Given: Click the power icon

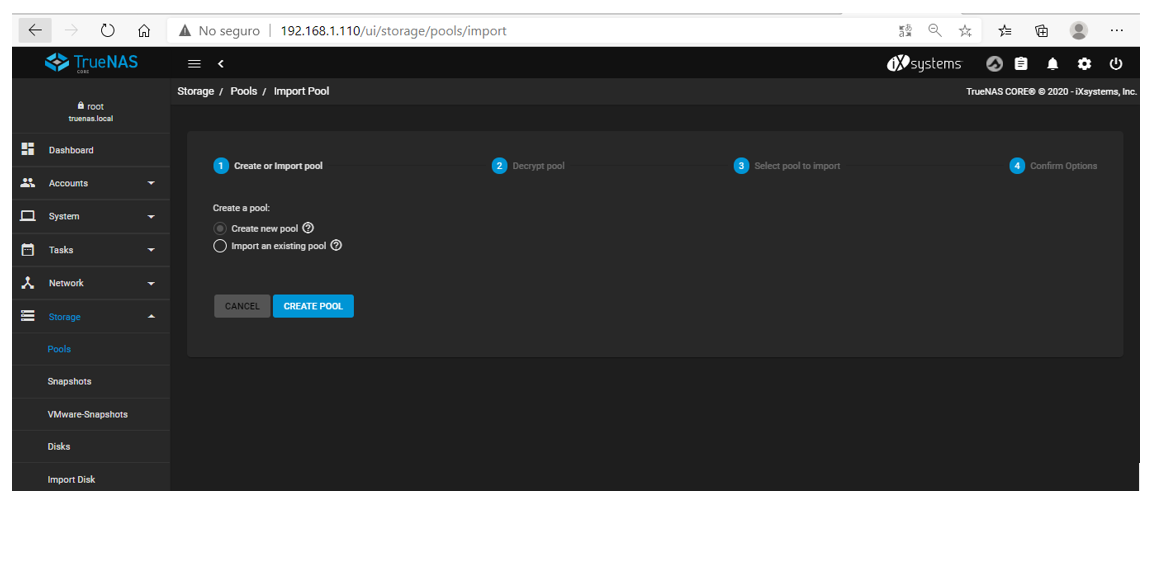Looking at the screenshot, I should click(x=1115, y=64).
